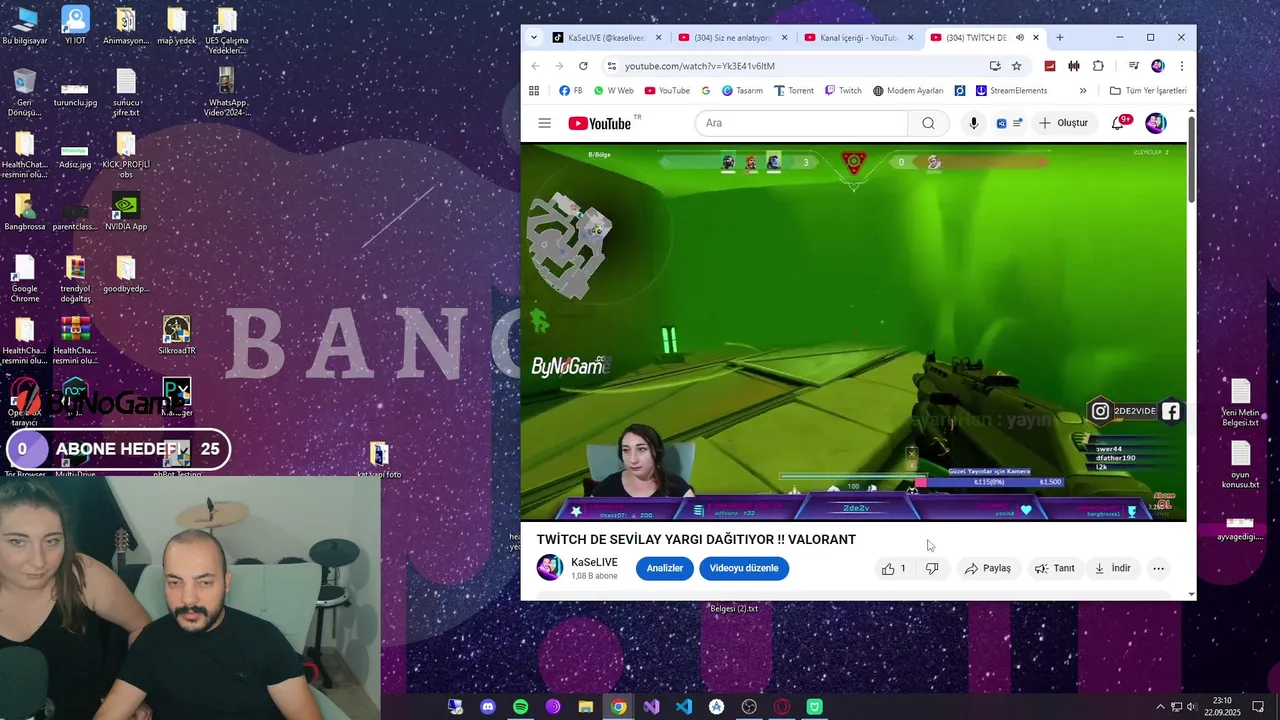Open Spotify from the taskbar

point(521,707)
